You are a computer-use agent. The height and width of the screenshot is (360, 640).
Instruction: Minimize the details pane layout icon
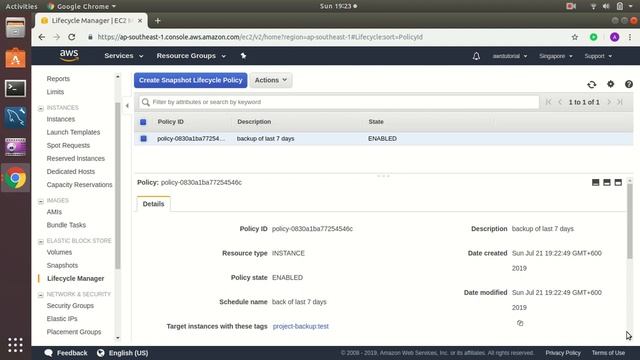(x=596, y=182)
